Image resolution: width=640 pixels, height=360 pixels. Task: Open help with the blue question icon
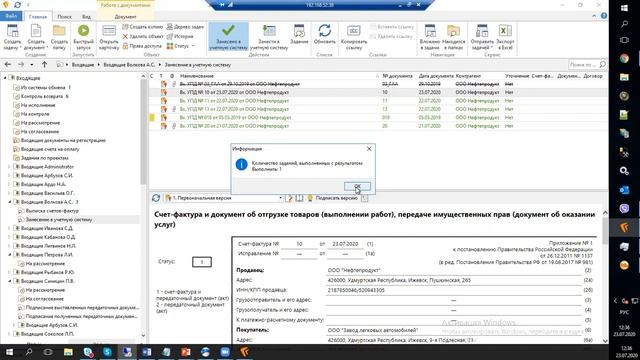(x=604, y=16)
